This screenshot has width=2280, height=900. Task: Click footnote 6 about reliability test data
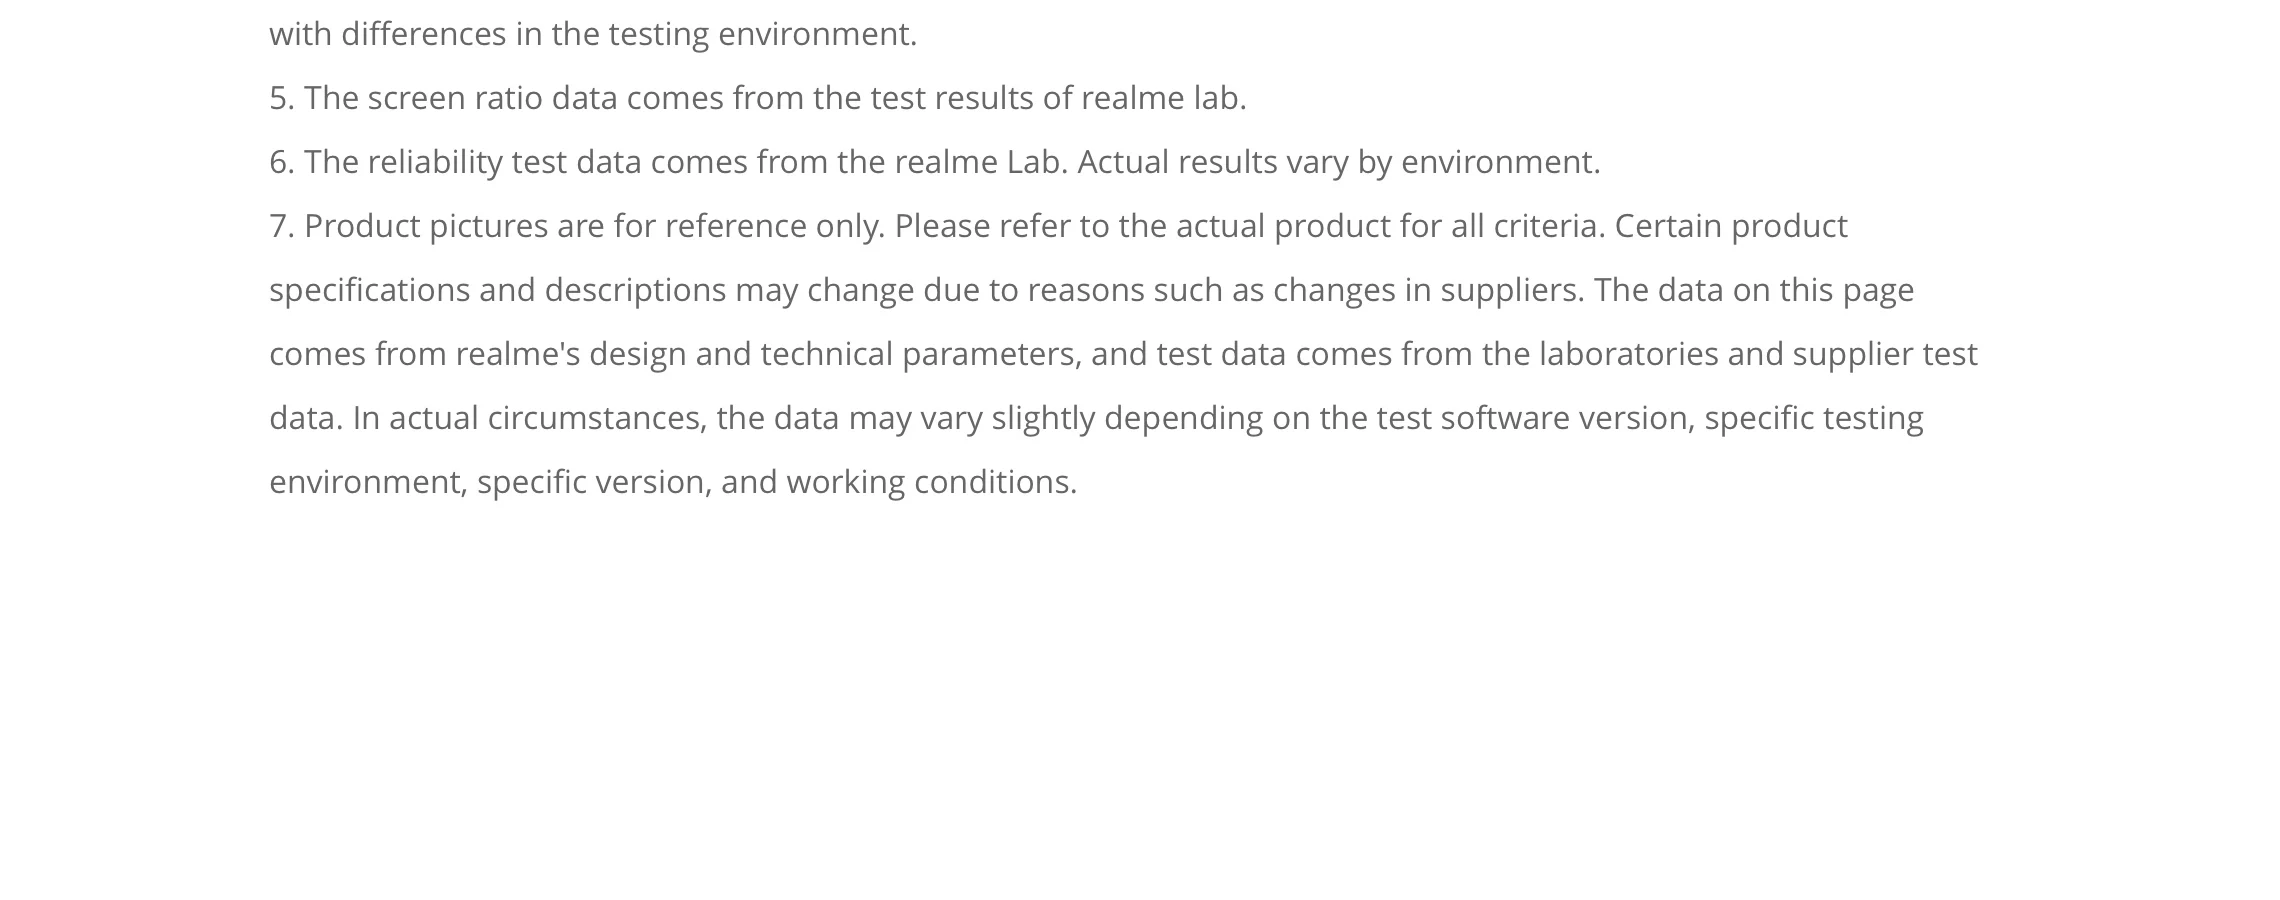pyautogui.click(x=935, y=162)
